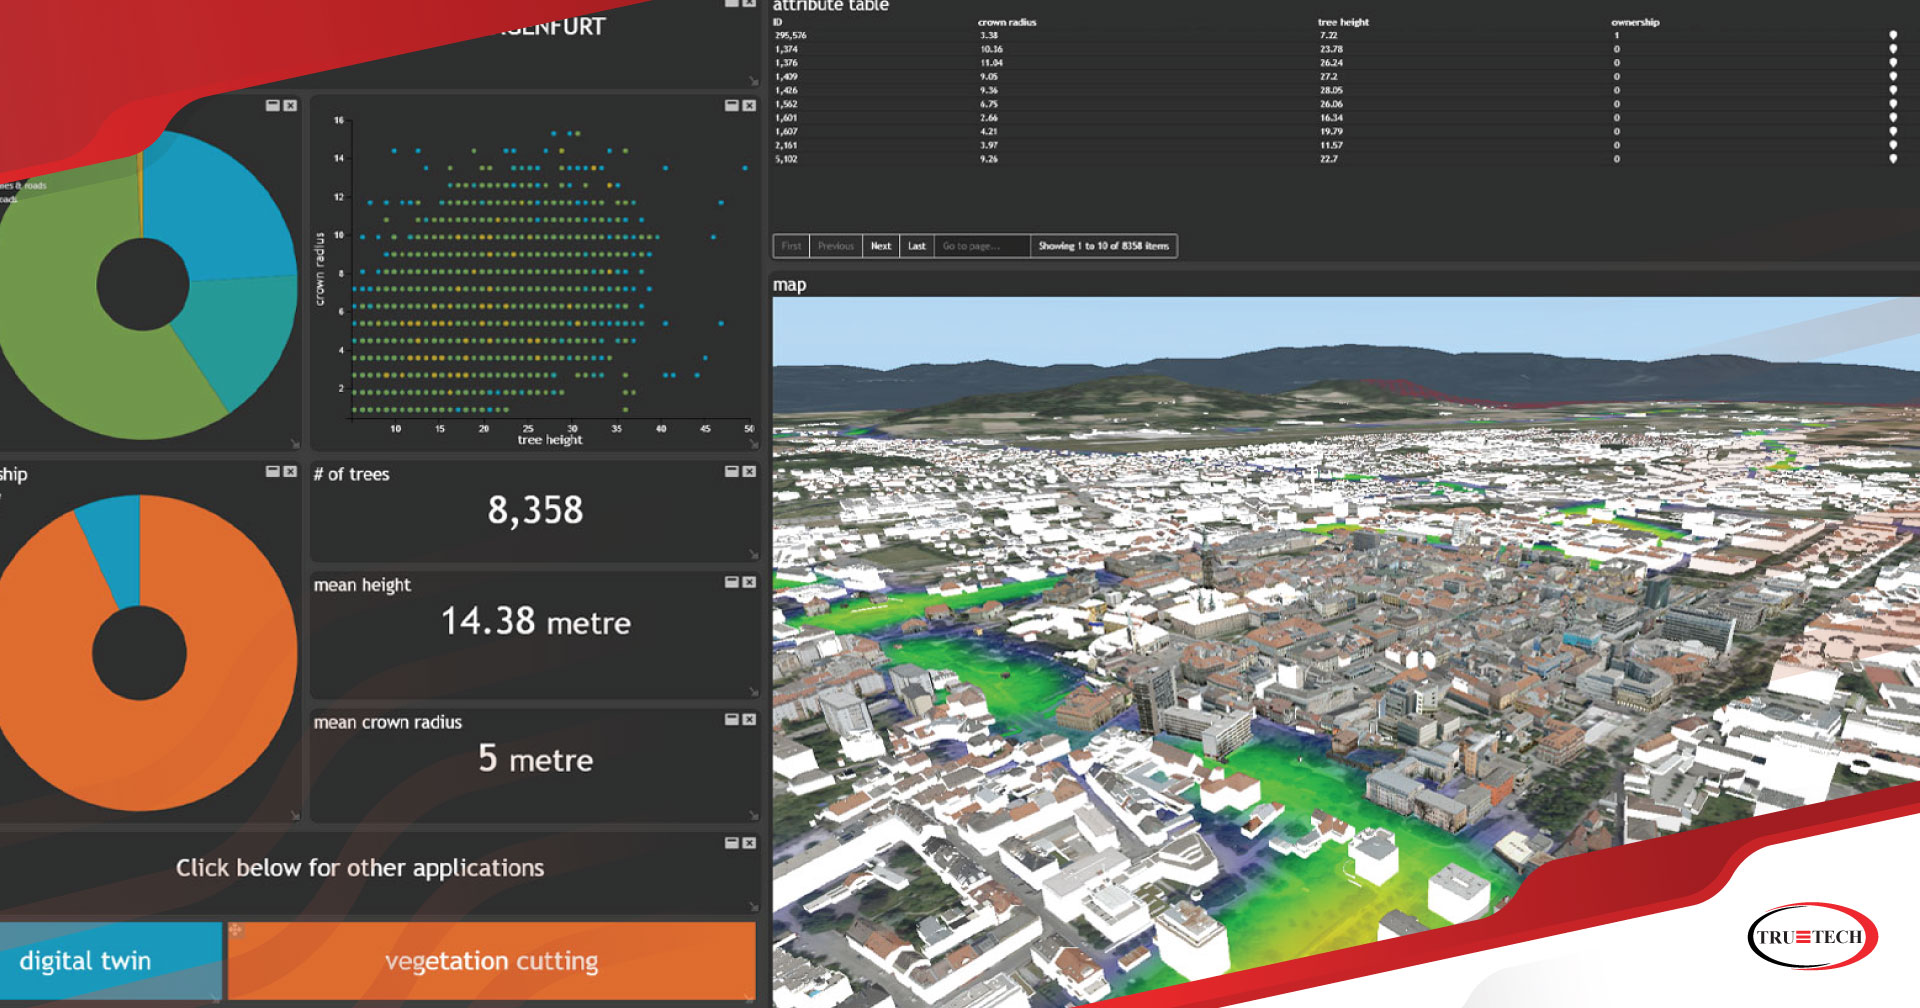Minimize the 'Click below for other applications' panel
Viewport: 1920px width, 1008px height.
point(732,844)
